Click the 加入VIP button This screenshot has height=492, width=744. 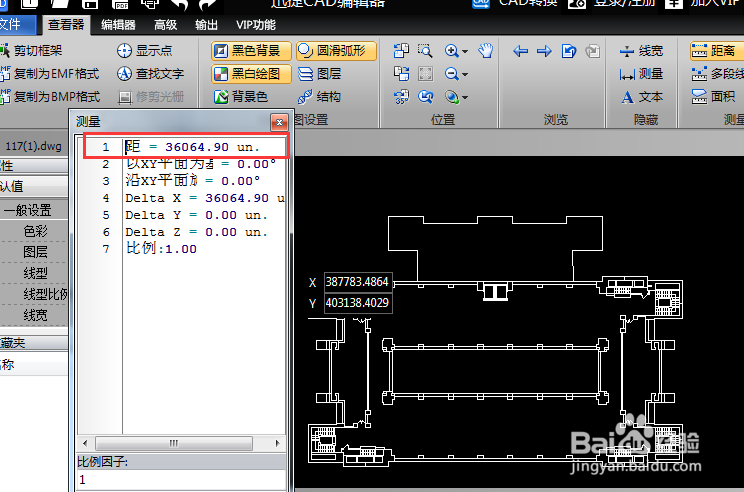[x=704, y=4]
